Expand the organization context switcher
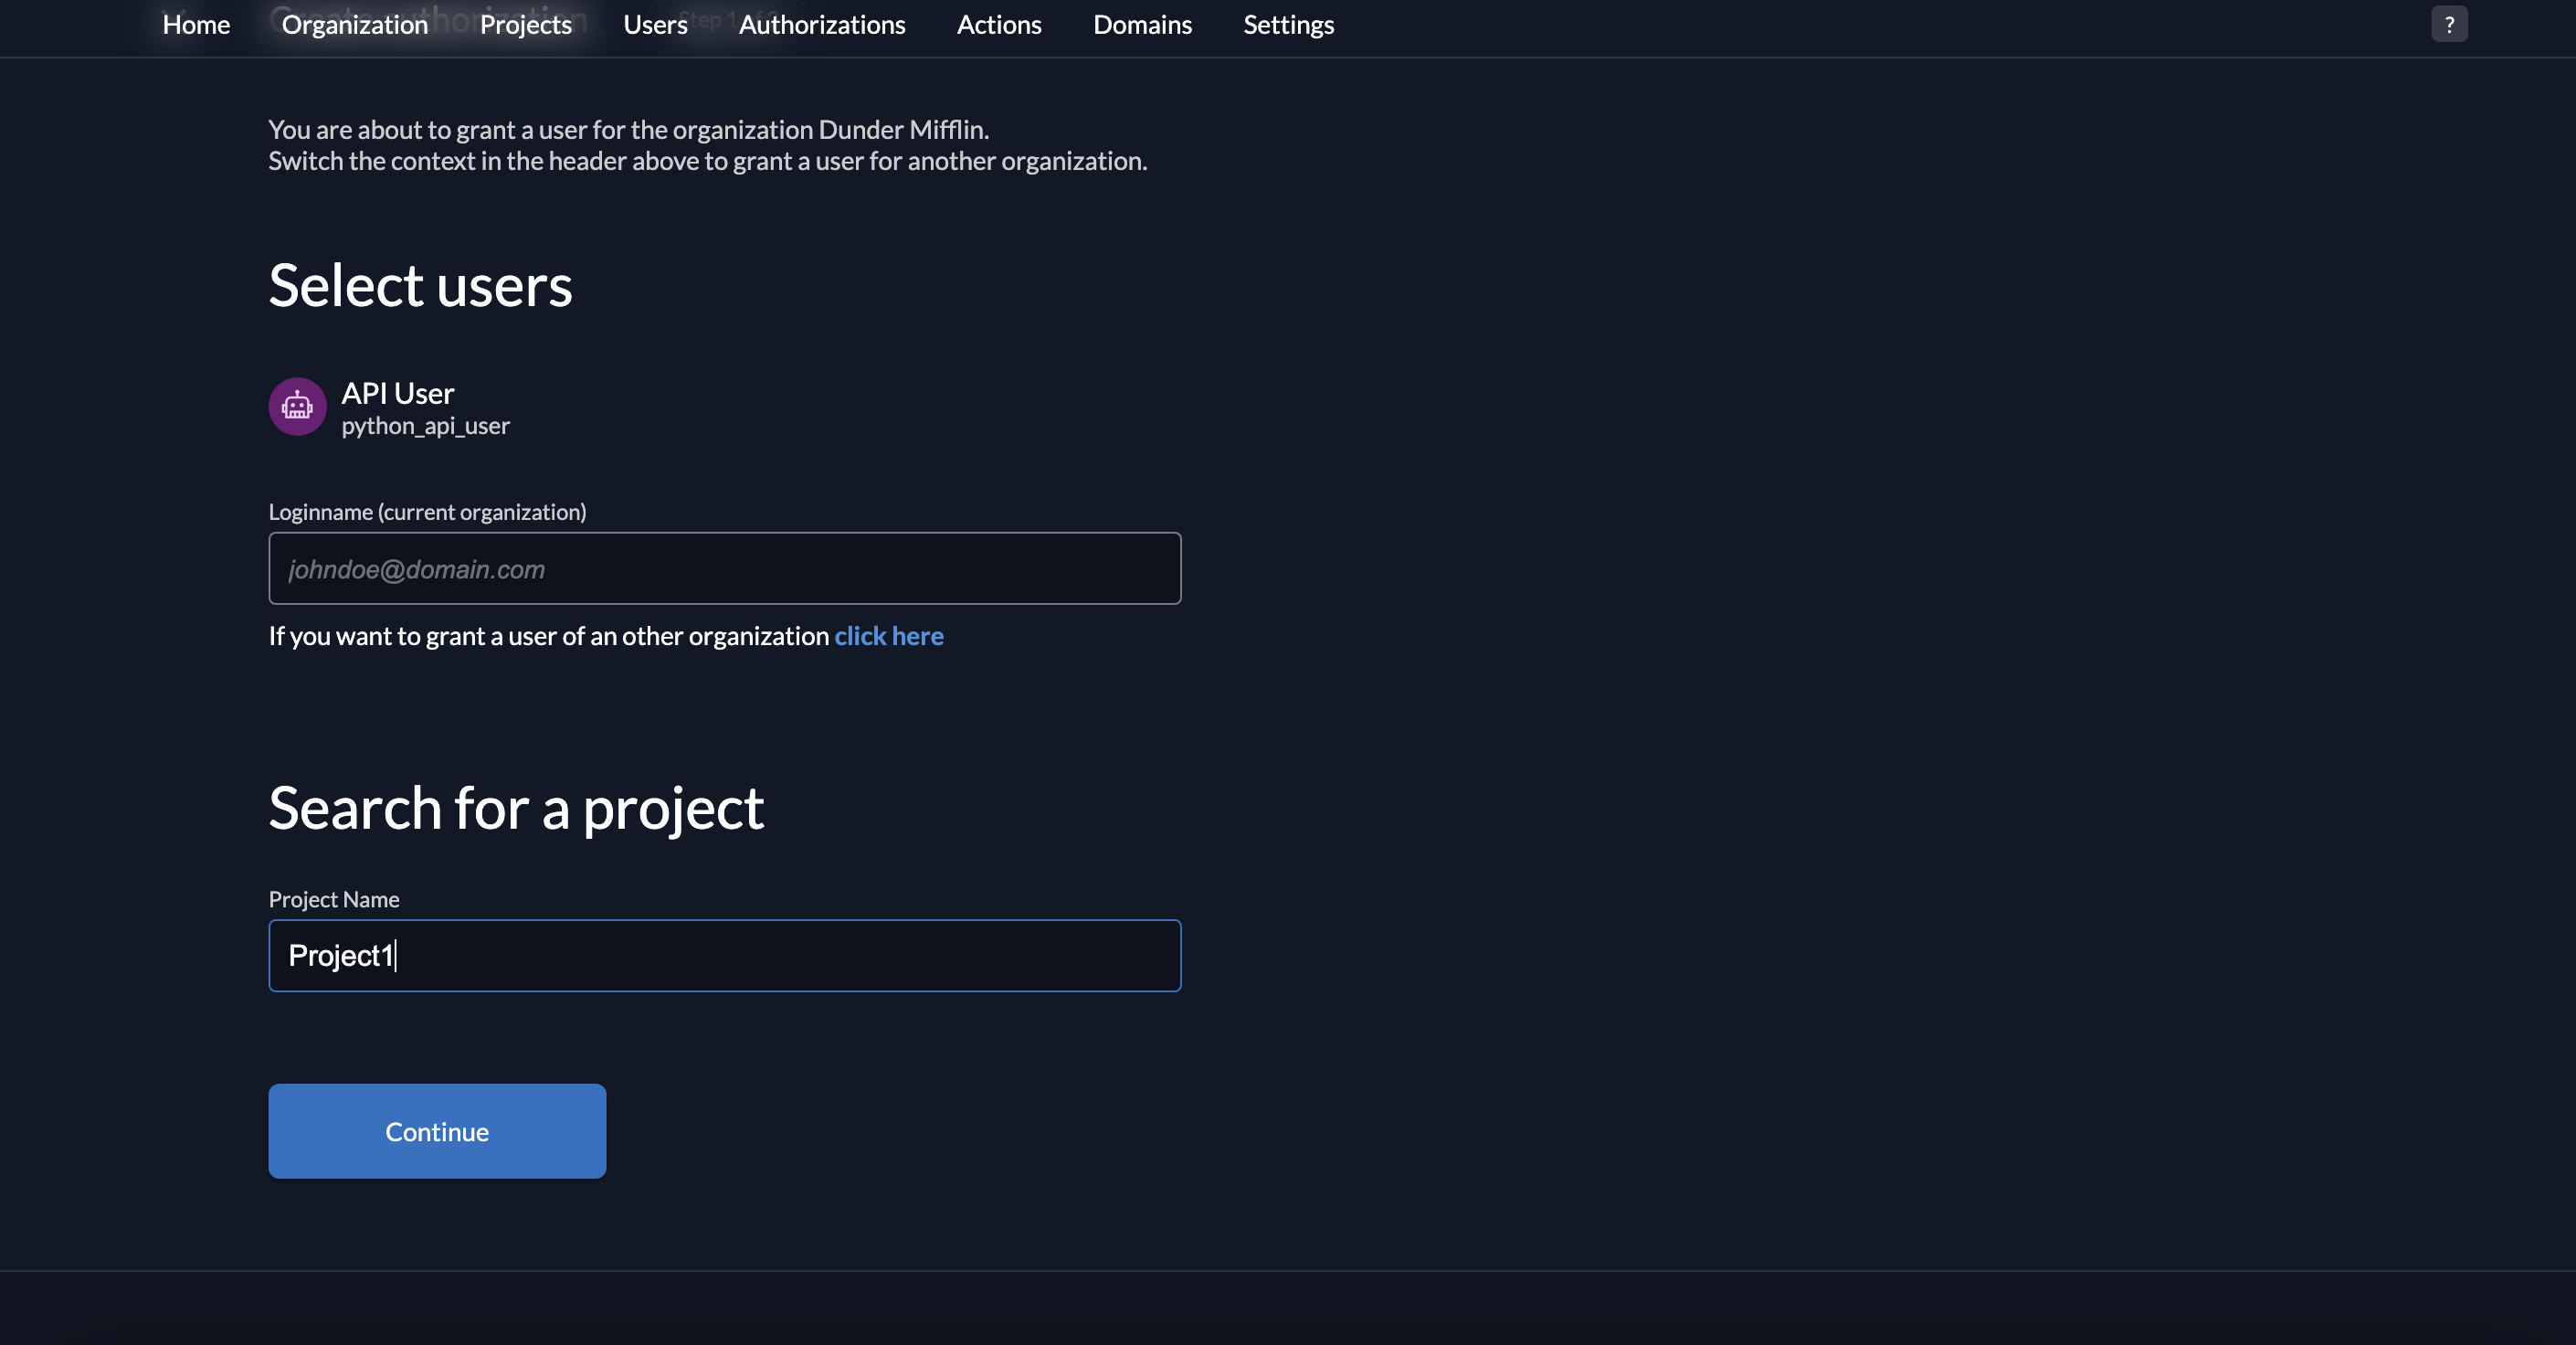 click(353, 24)
